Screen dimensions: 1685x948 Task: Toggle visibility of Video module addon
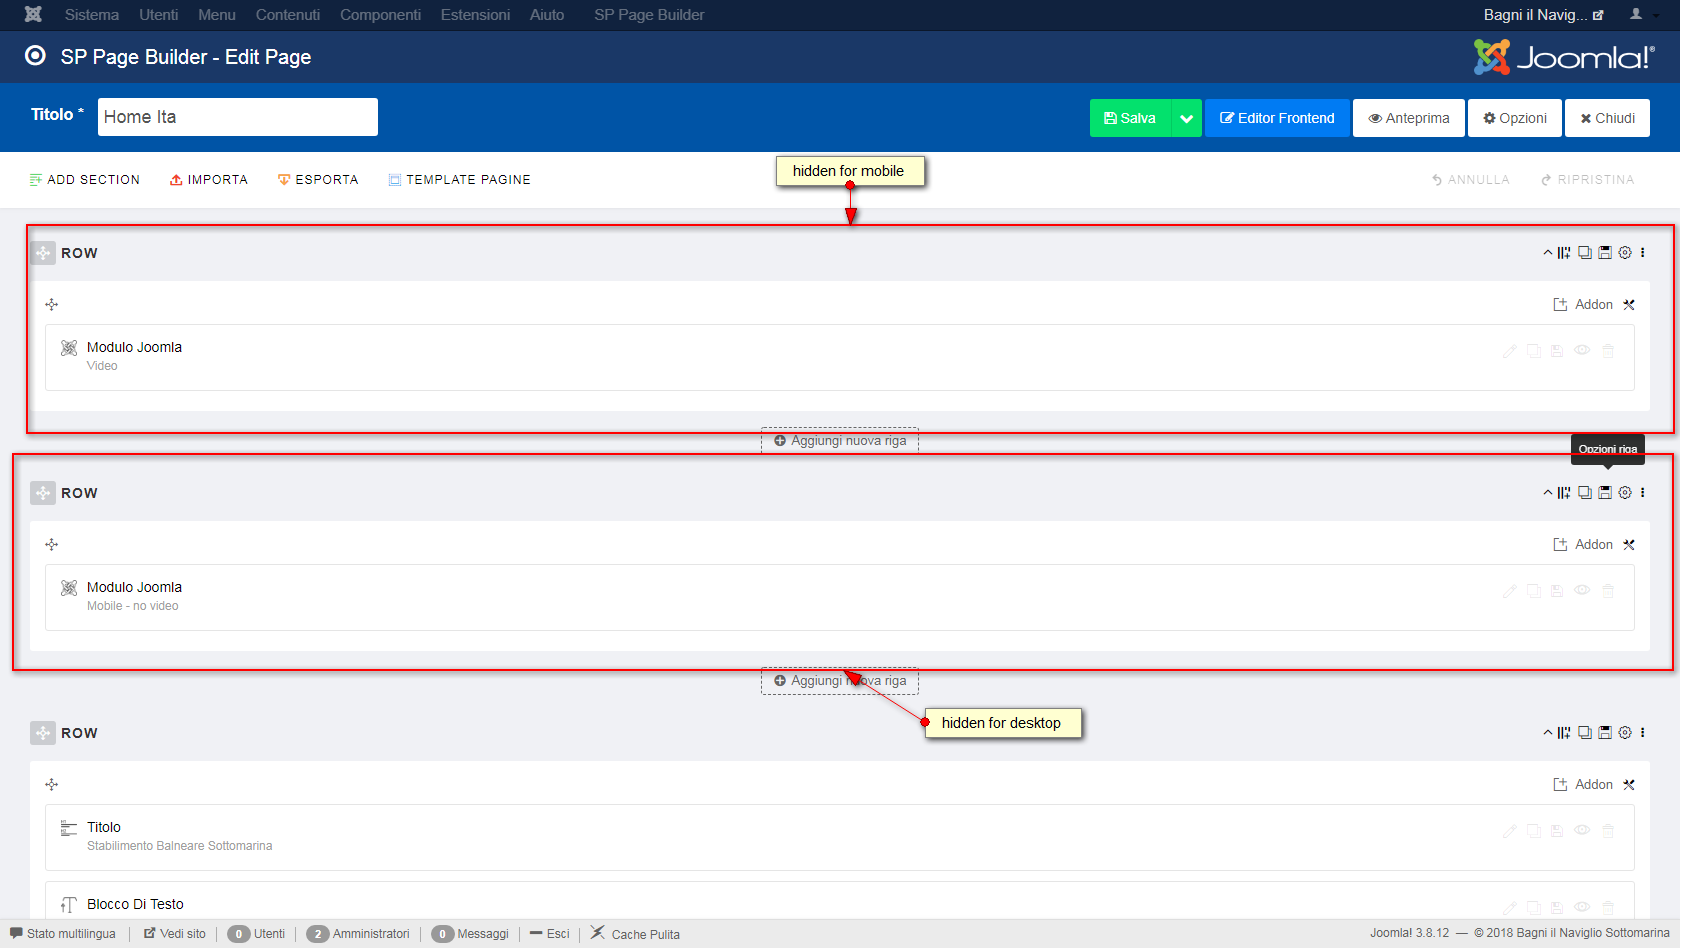(x=1582, y=350)
